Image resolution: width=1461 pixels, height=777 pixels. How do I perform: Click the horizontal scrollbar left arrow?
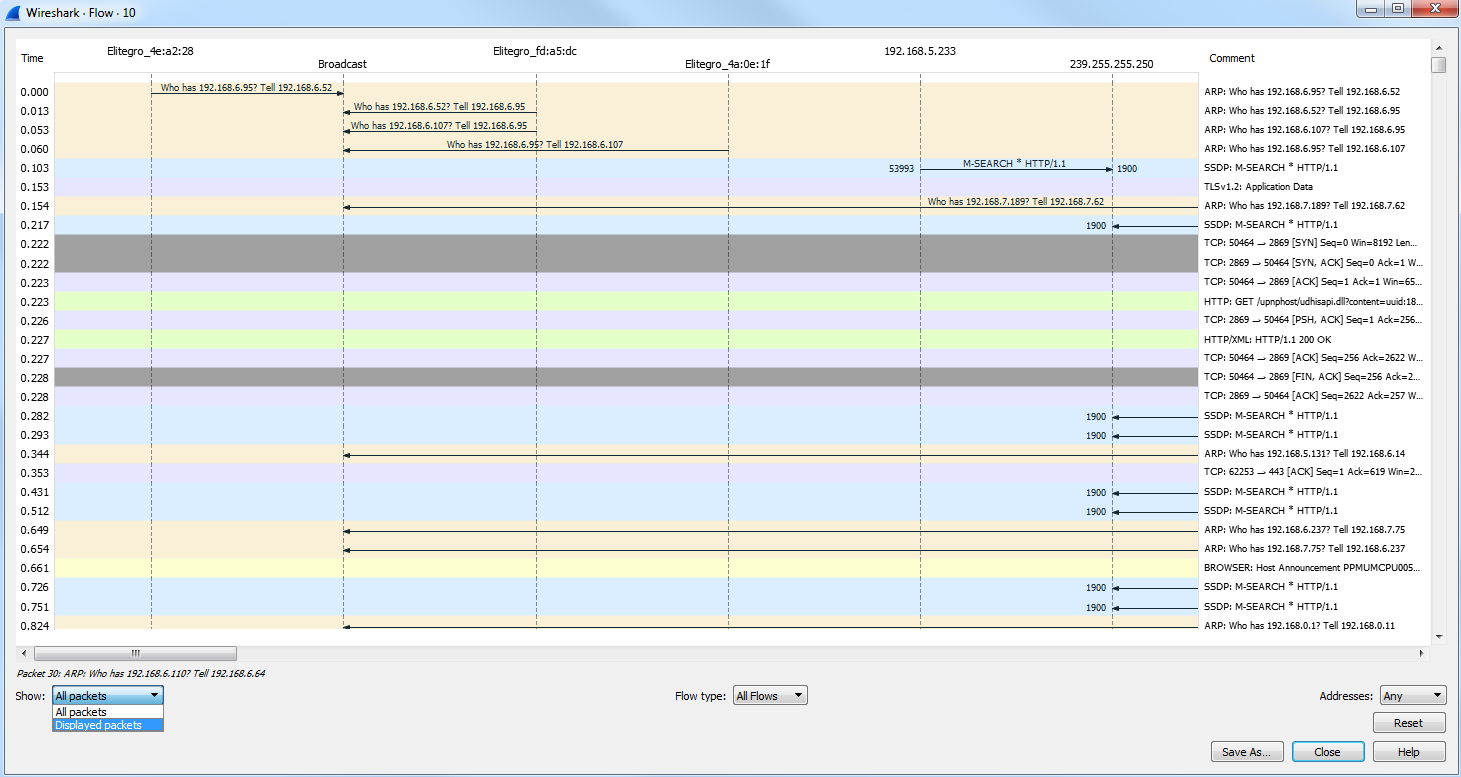coord(24,653)
